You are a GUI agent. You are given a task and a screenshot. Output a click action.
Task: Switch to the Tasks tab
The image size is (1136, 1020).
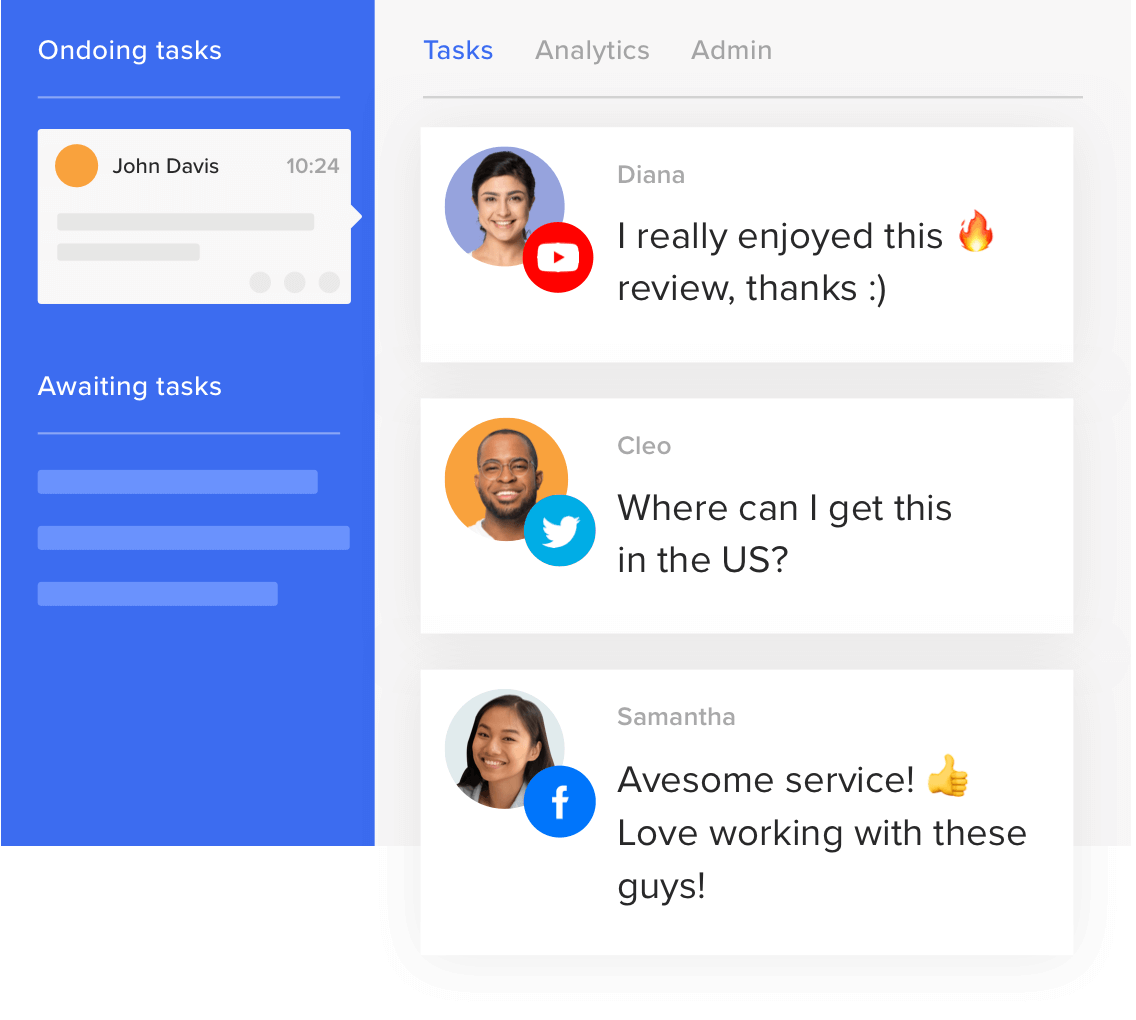tap(458, 50)
